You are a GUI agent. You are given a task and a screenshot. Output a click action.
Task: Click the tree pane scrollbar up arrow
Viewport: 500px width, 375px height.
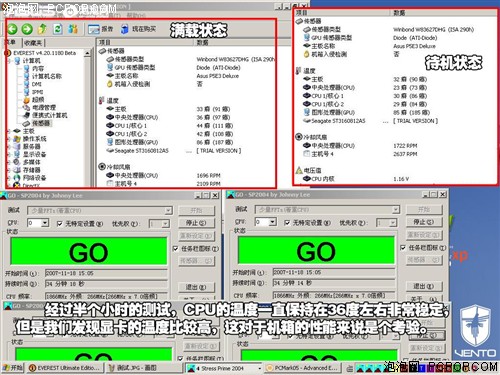coord(87,53)
